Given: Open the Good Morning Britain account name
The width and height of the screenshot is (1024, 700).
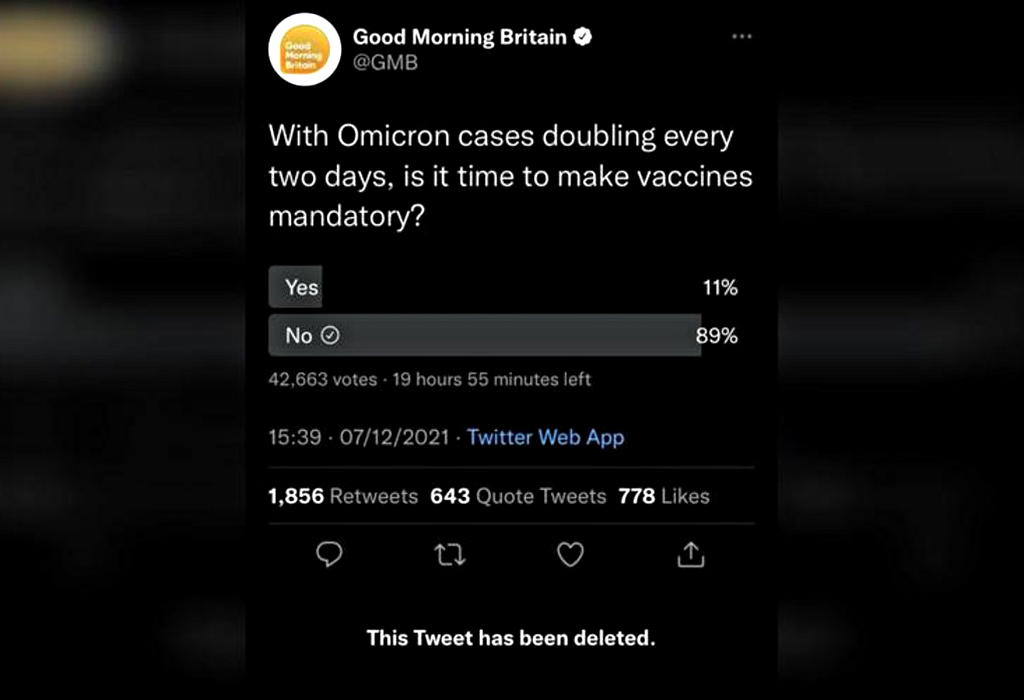Looking at the screenshot, I should [x=460, y=37].
